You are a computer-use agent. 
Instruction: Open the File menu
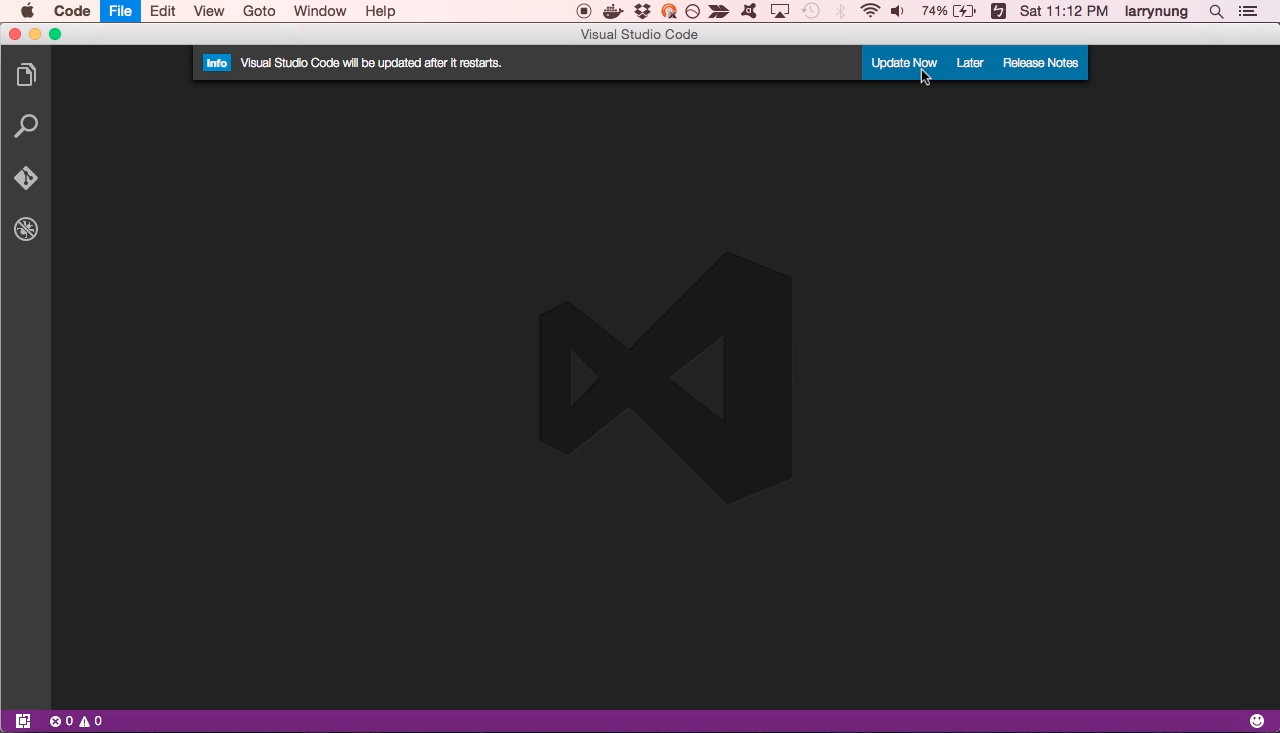120,11
